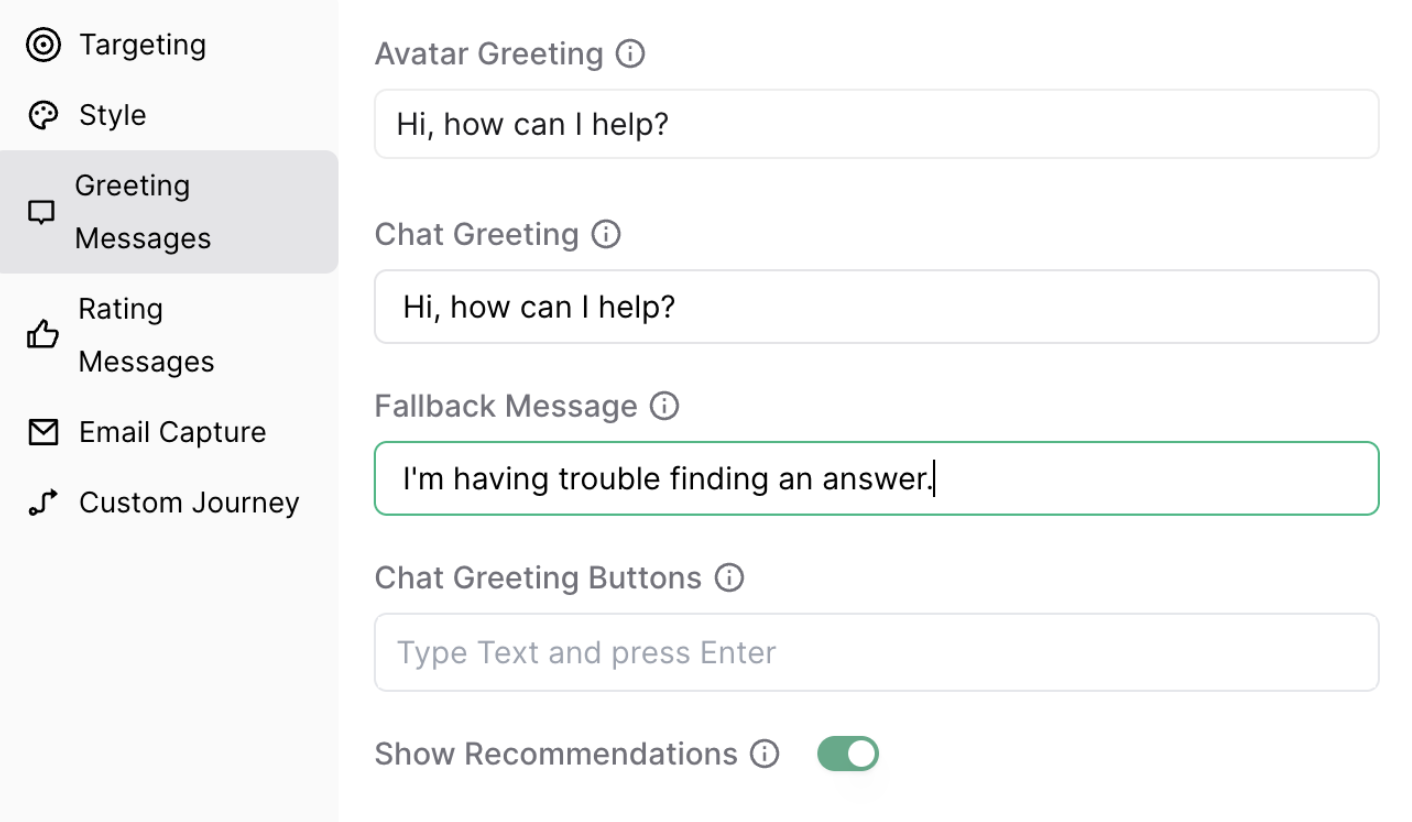Click the Rating Messages thumbs-up icon
Screen dimensions: 1412x822
[43, 335]
